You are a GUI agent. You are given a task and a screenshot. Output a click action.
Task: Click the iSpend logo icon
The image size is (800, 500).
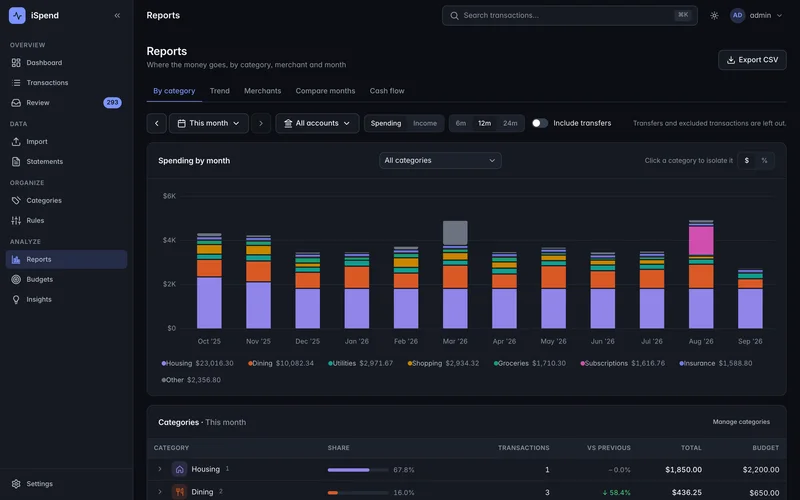(17, 15)
